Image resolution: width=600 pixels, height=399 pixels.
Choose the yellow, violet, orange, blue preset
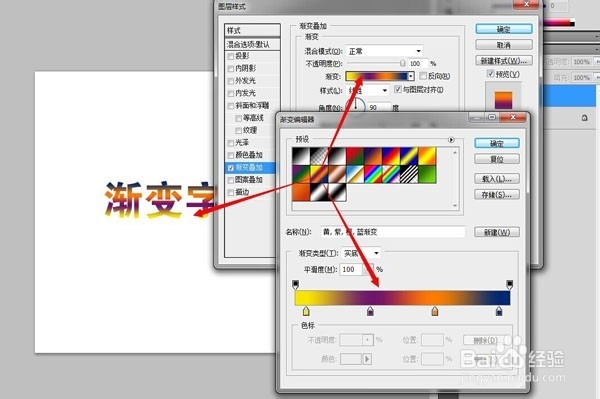pyautogui.click(x=319, y=174)
